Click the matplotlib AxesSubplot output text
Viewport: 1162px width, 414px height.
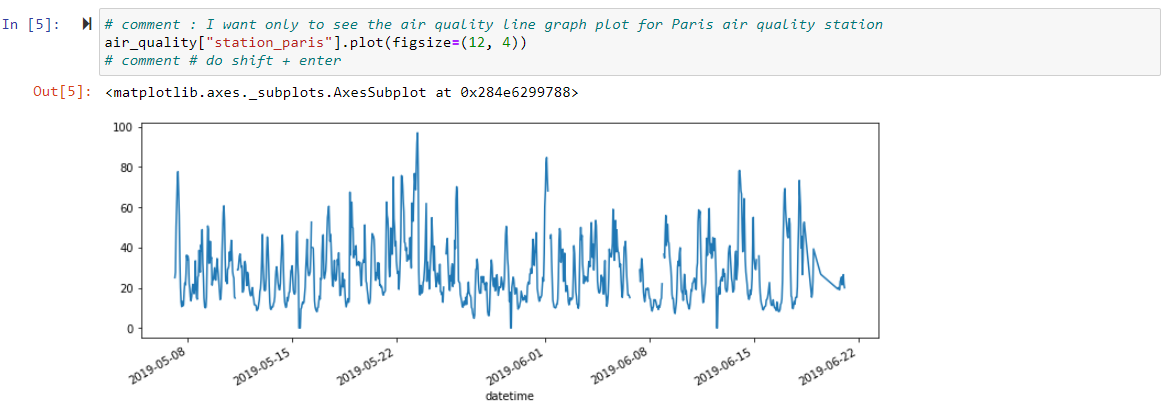click(x=340, y=92)
